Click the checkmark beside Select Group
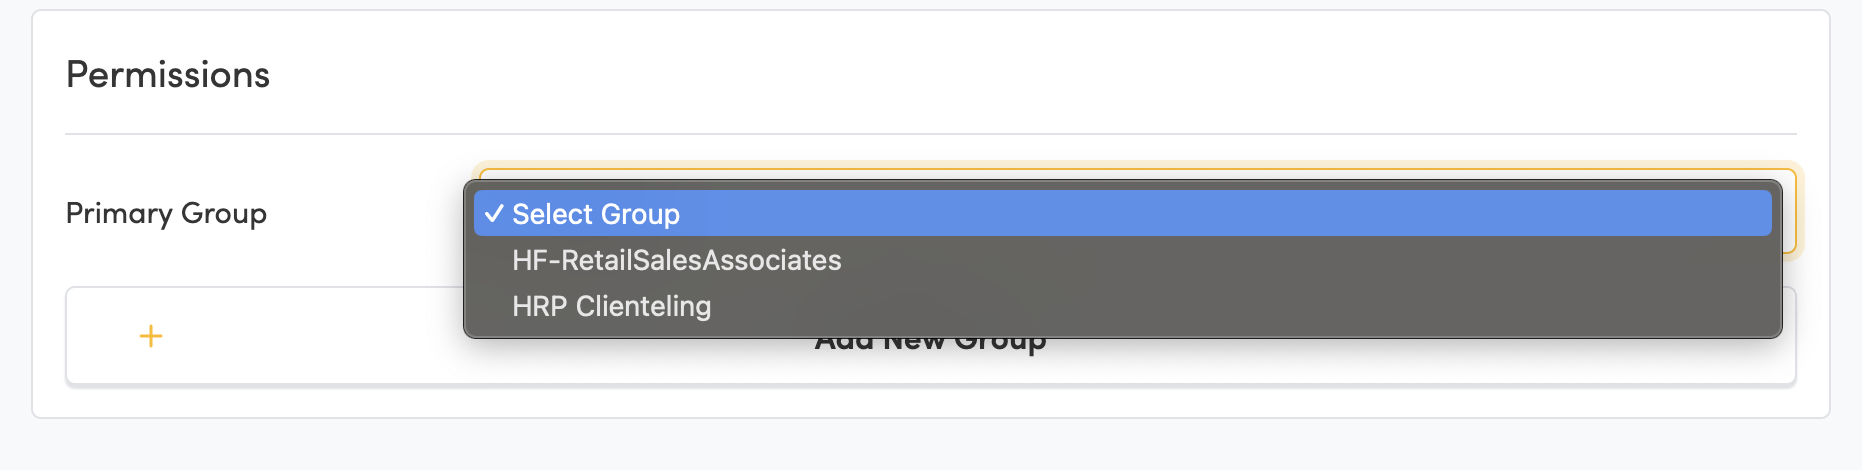 (493, 214)
